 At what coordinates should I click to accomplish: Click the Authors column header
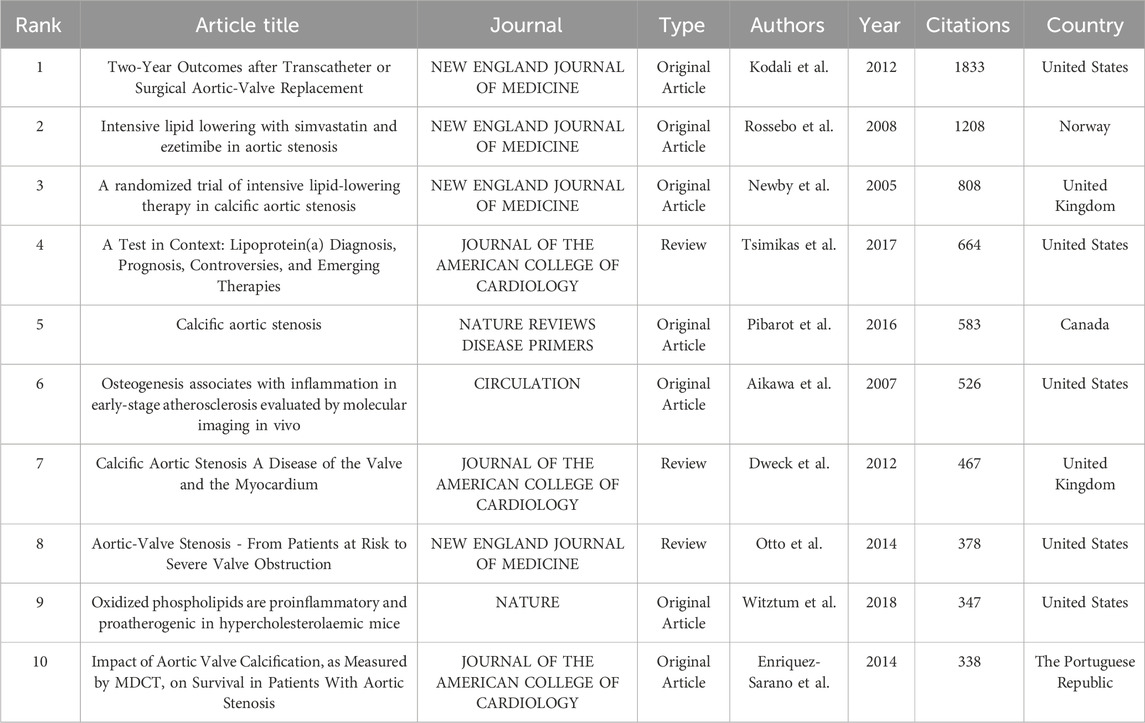(788, 25)
